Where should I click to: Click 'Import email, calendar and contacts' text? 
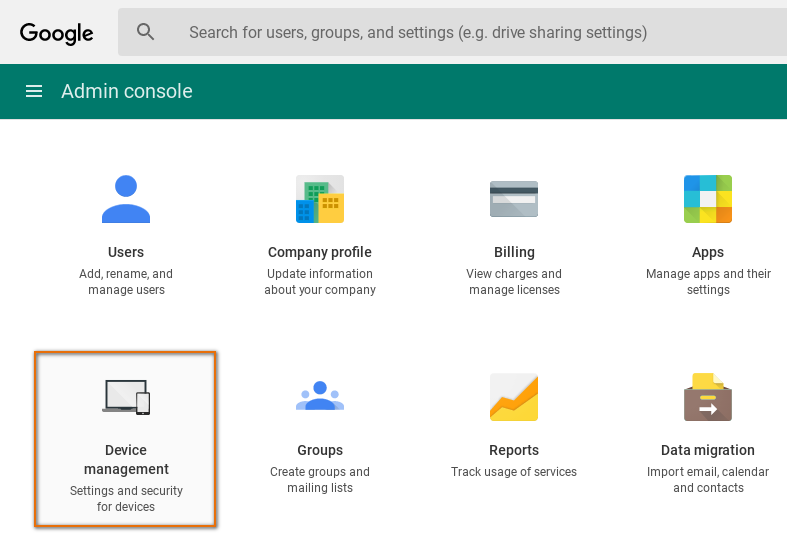(x=708, y=480)
